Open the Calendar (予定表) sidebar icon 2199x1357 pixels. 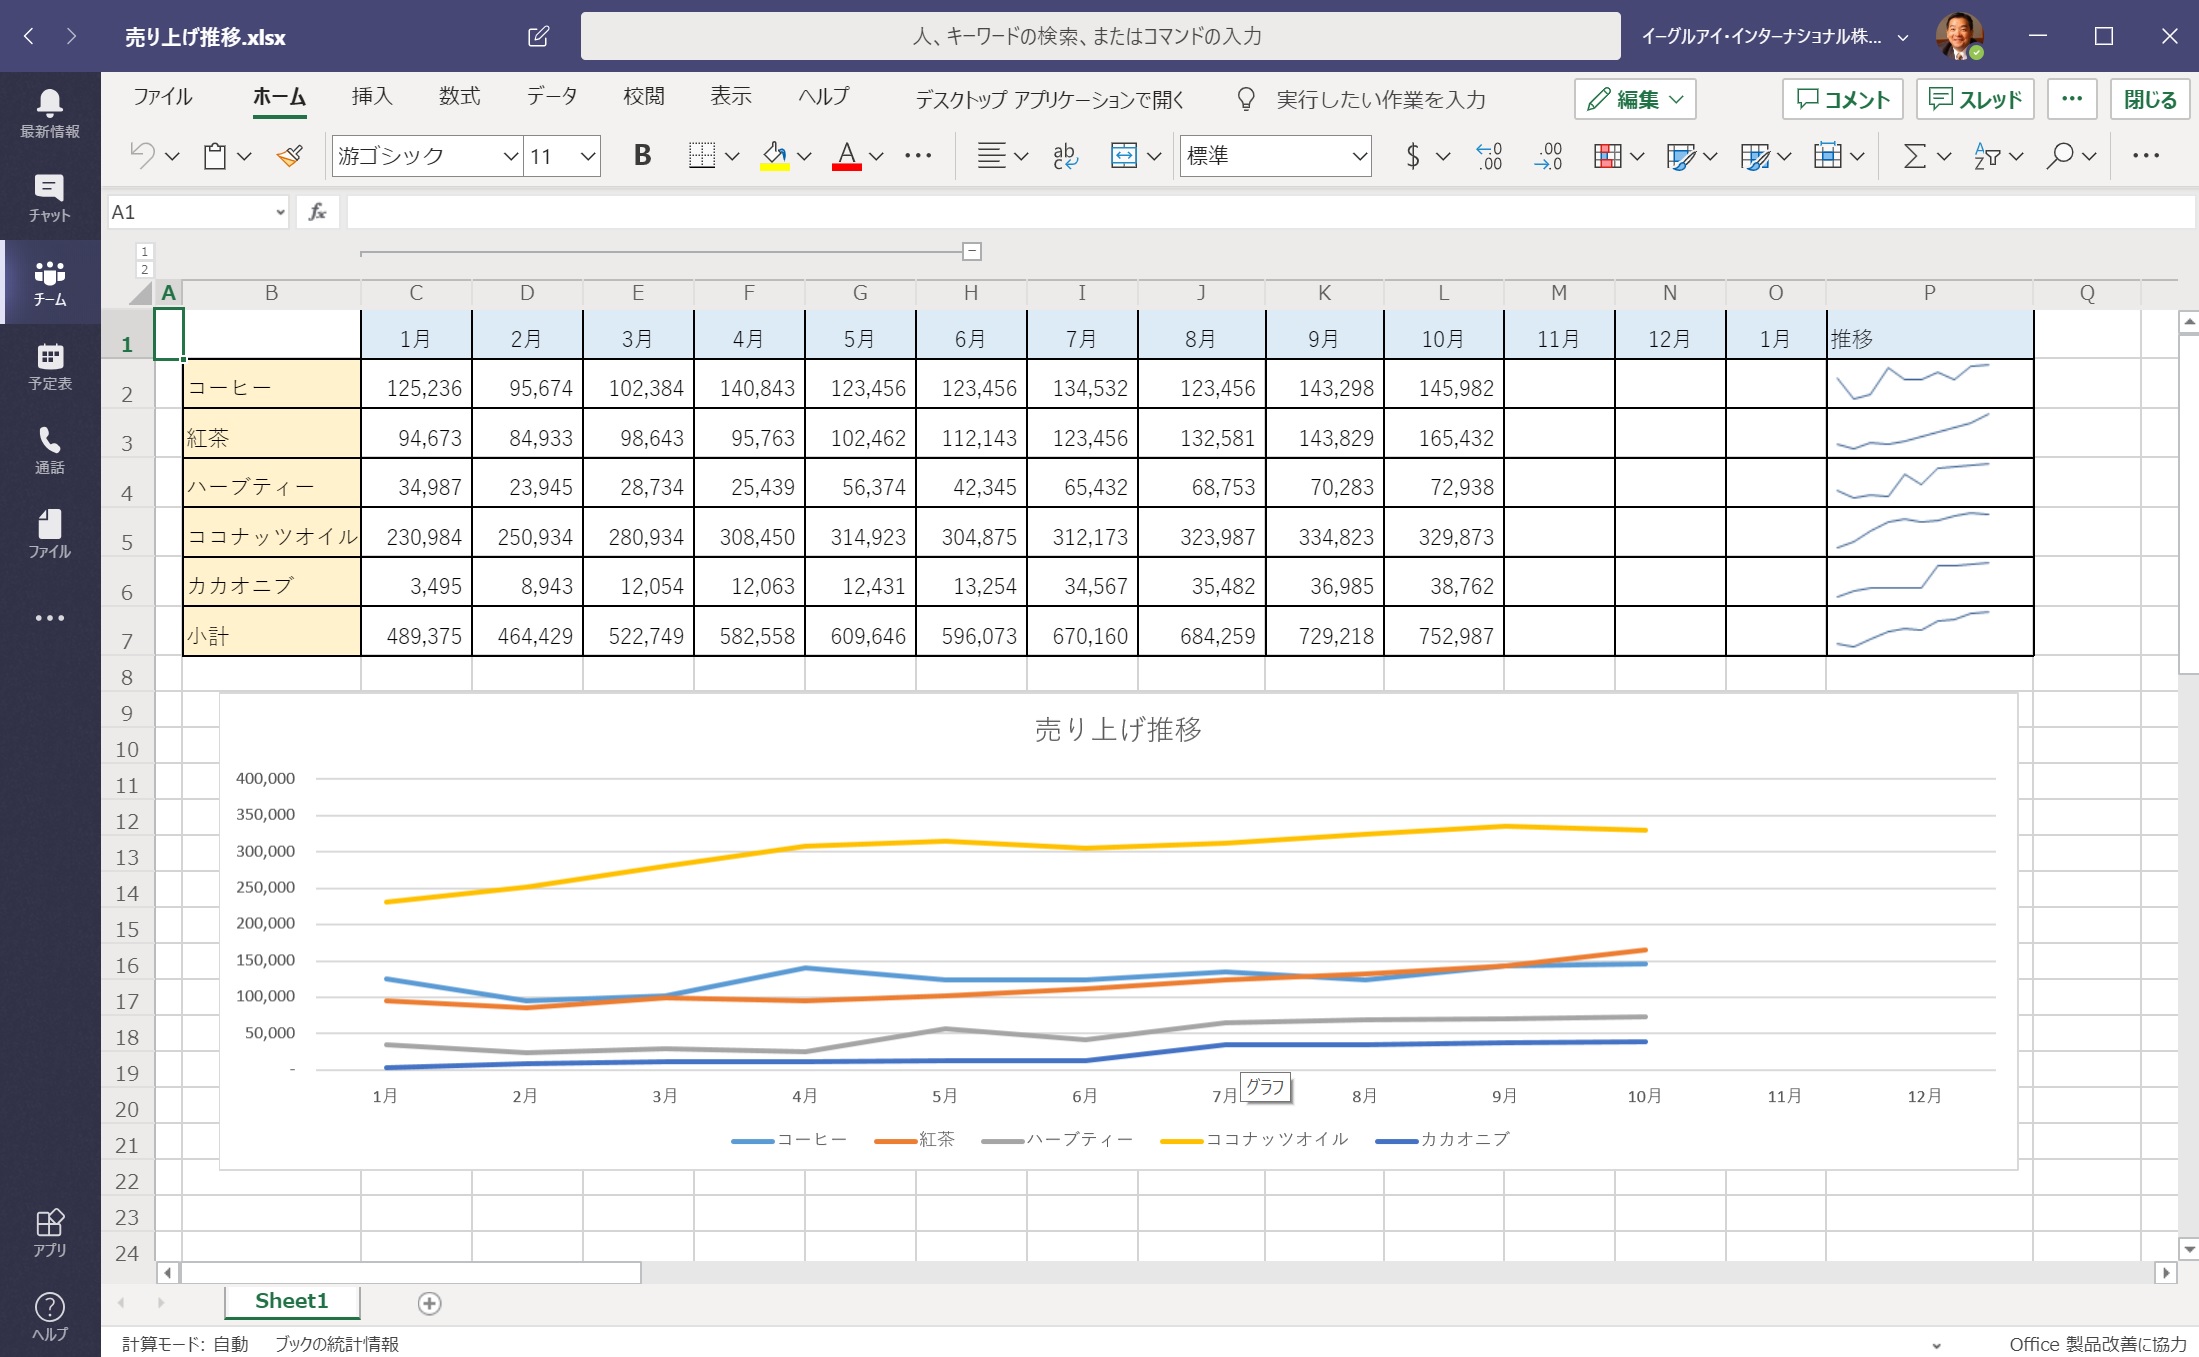click(50, 366)
